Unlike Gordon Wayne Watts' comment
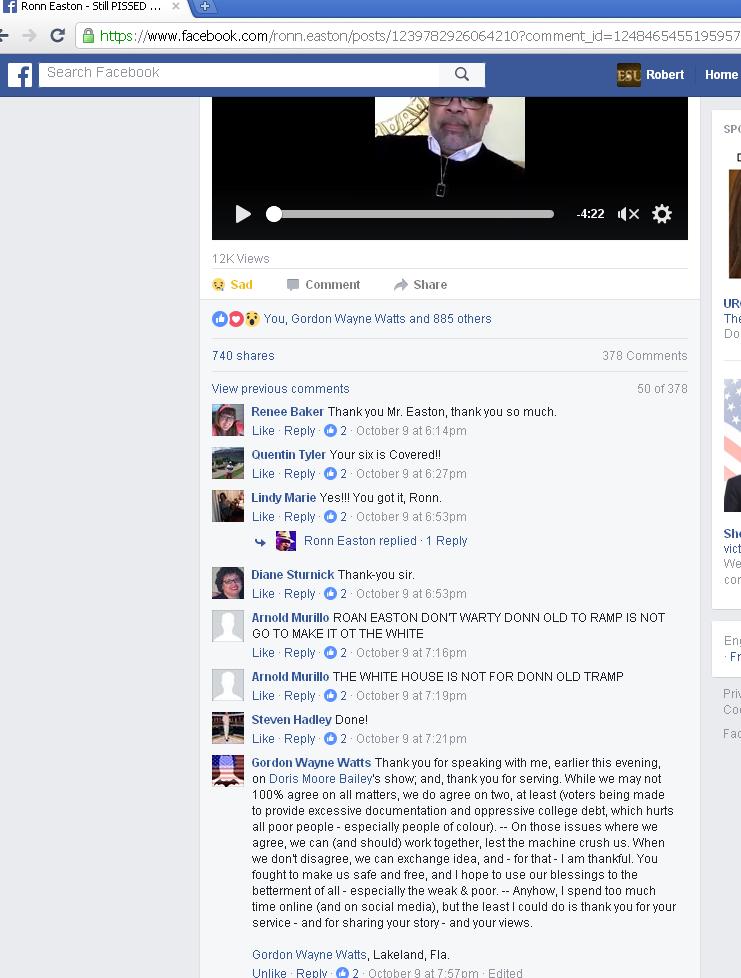Screen dimensions: 741x978 tap(269, 973)
